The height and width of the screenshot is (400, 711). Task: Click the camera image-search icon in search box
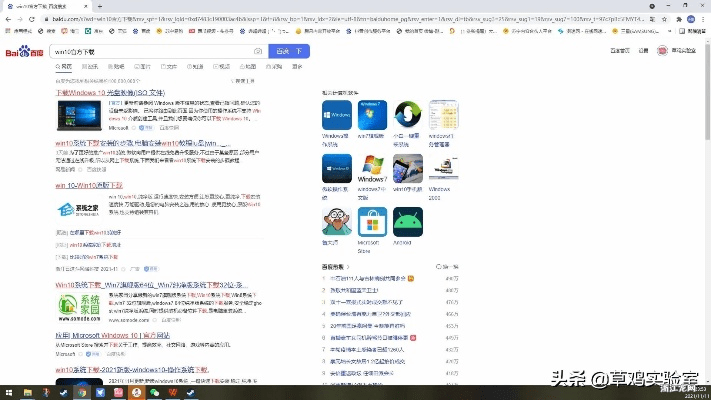pyautogui.click(x=258, y=51)
